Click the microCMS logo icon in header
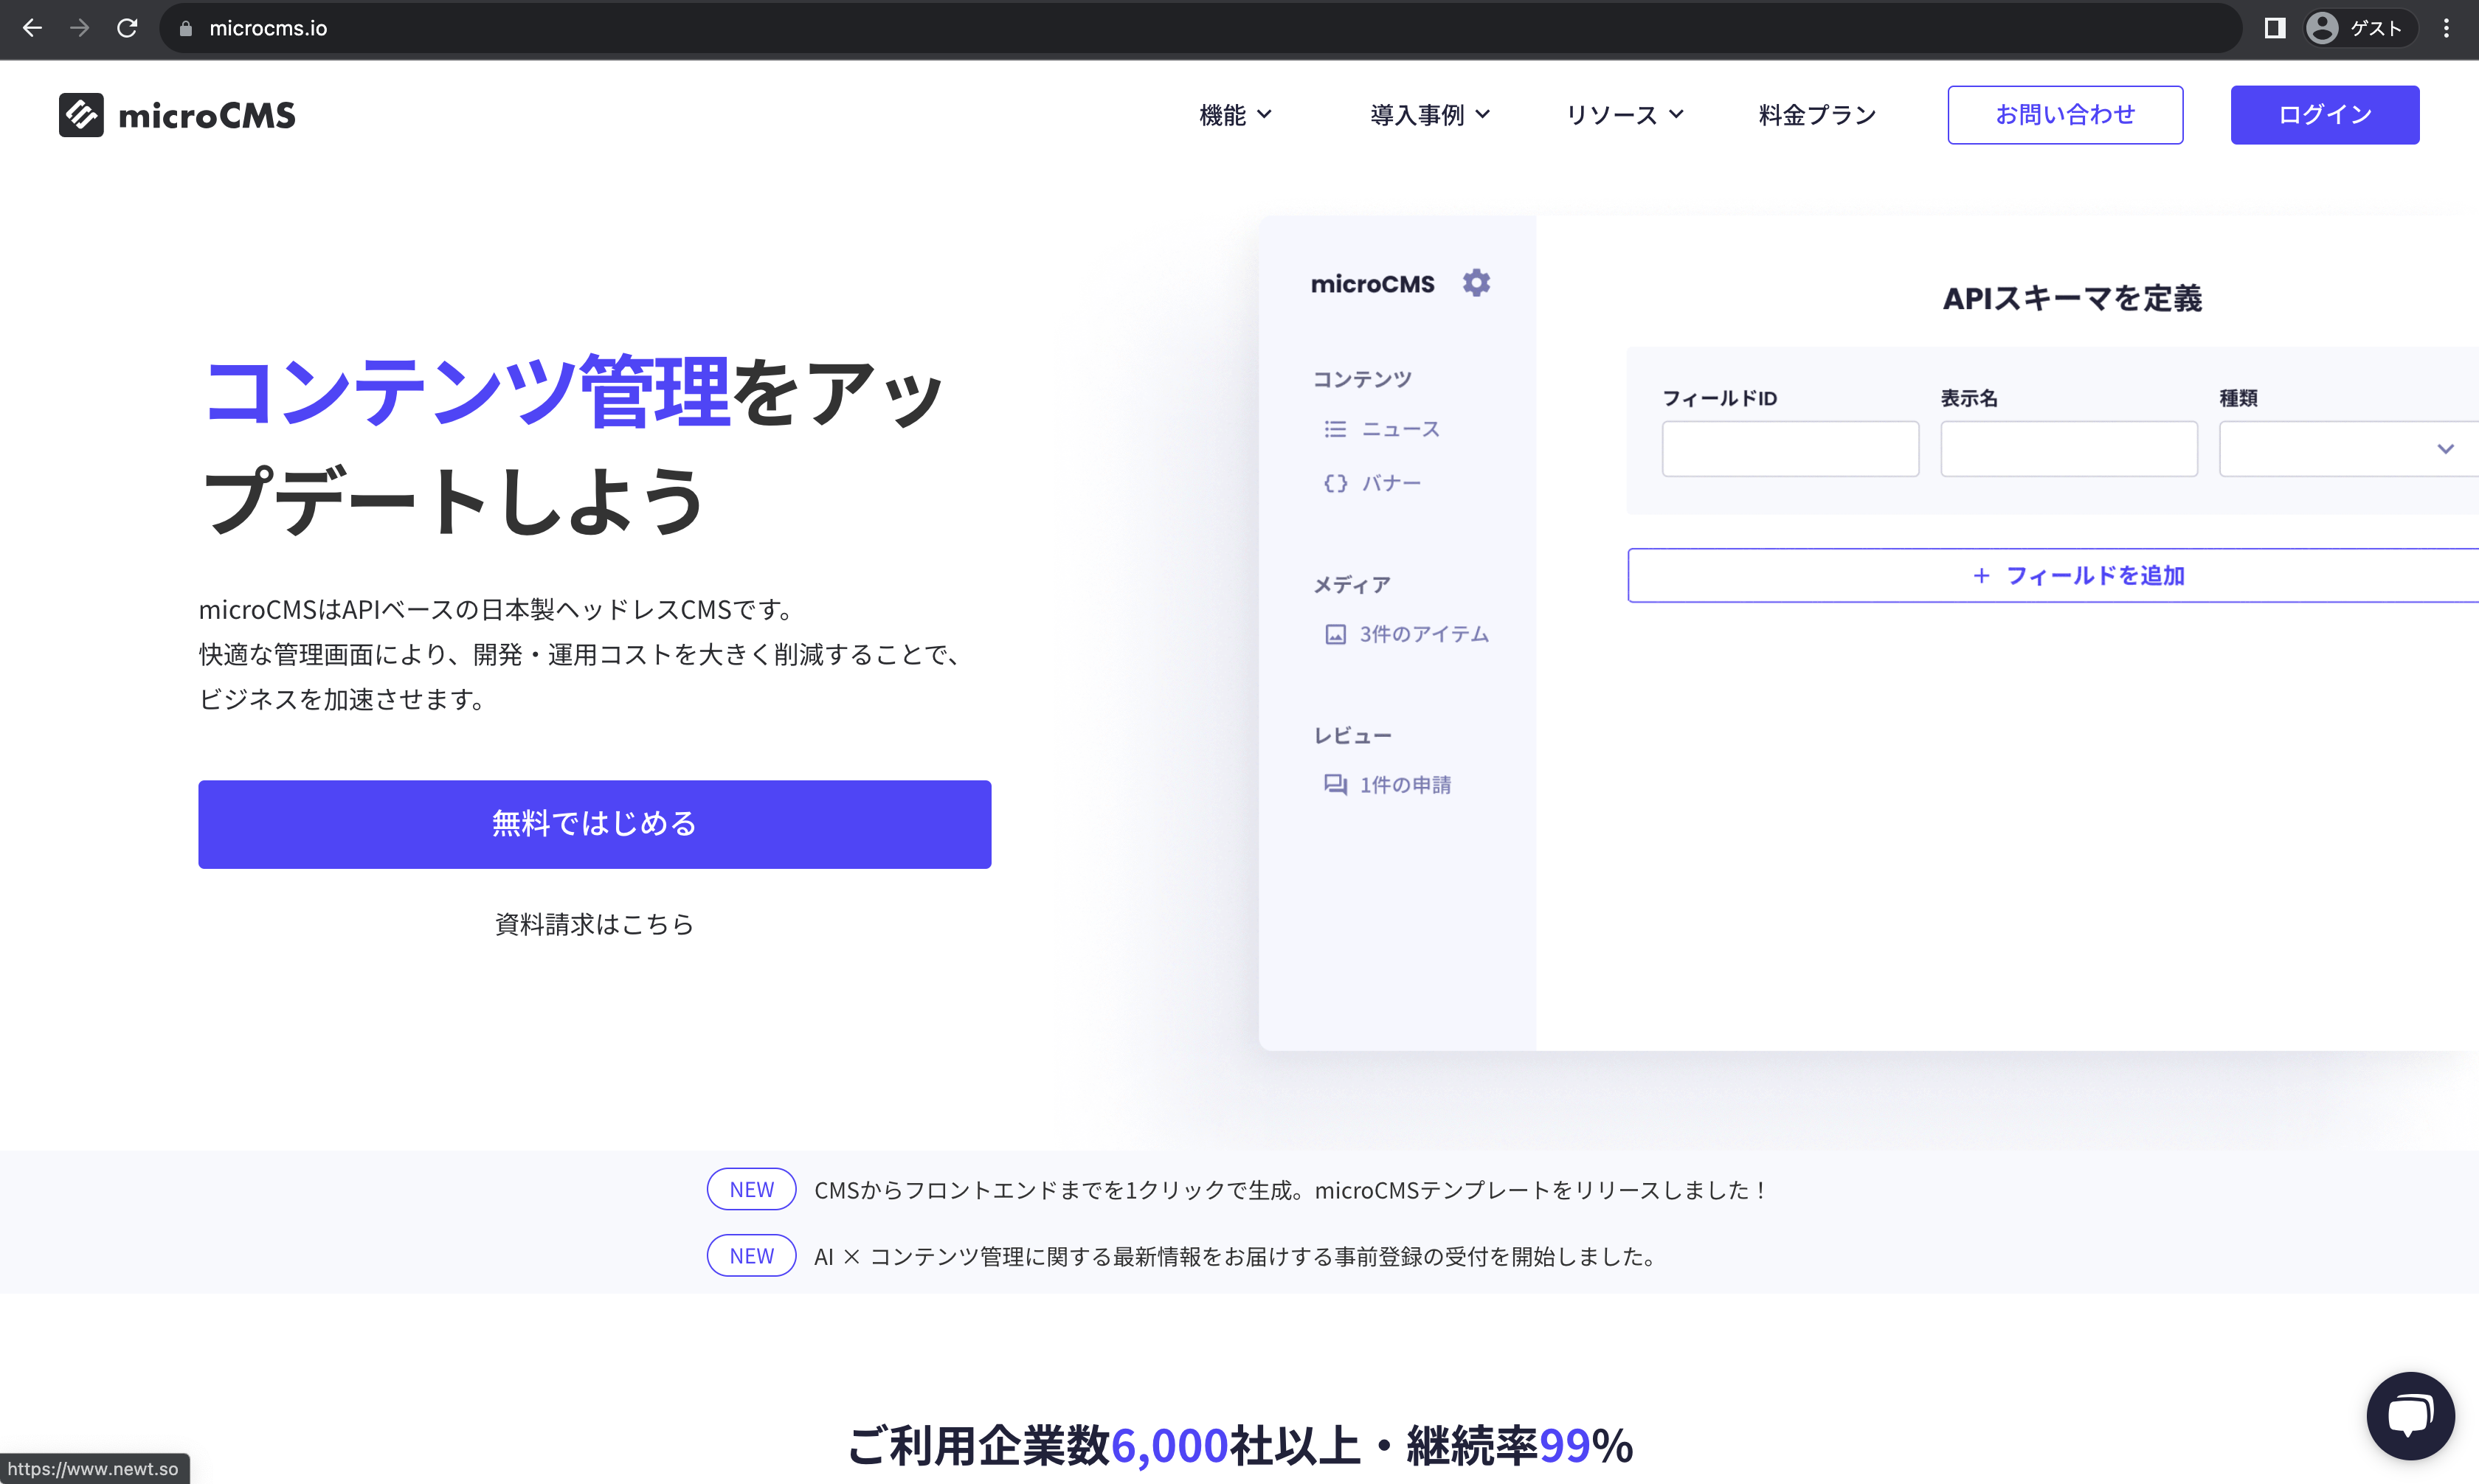This screenshot has height=1484, width=2479. [81, 115]
